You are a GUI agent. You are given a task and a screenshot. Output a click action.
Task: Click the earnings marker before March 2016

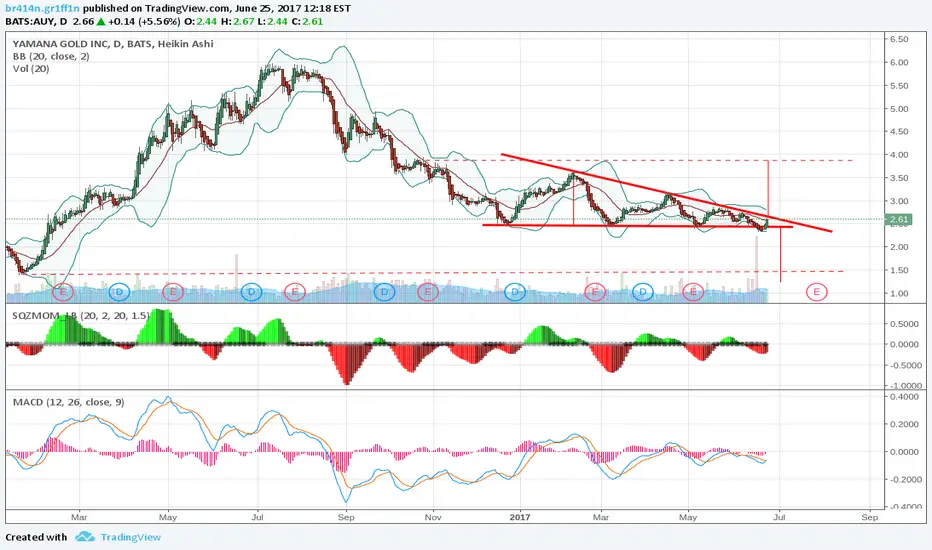63,292
